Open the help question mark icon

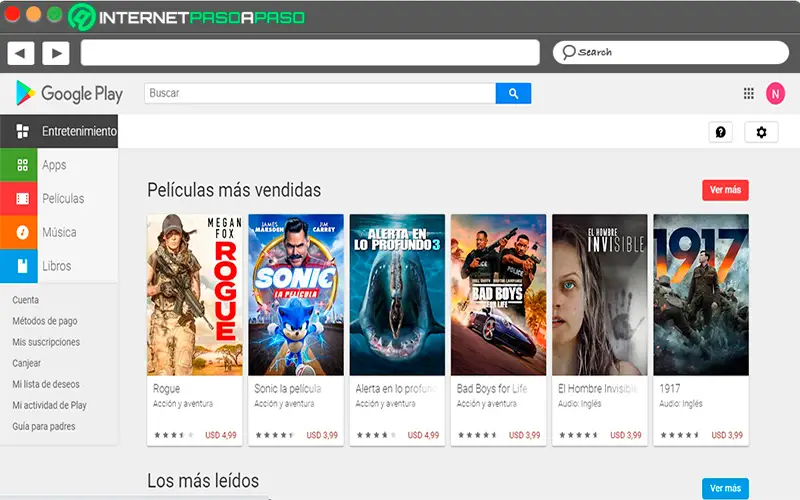point(720,132)
